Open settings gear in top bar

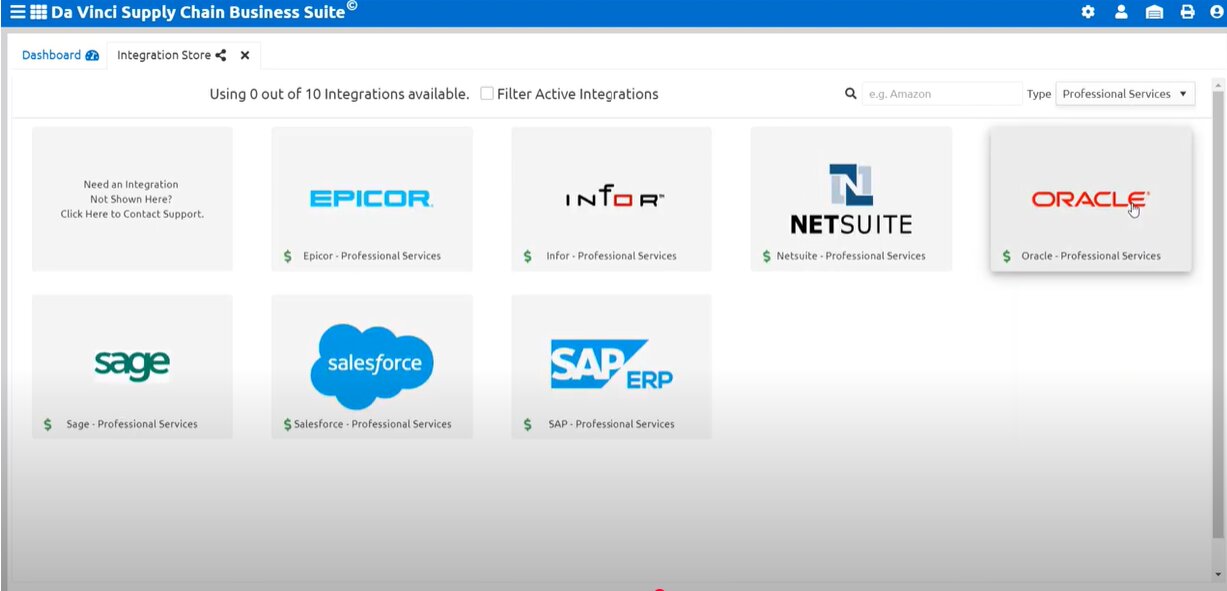1088,12
